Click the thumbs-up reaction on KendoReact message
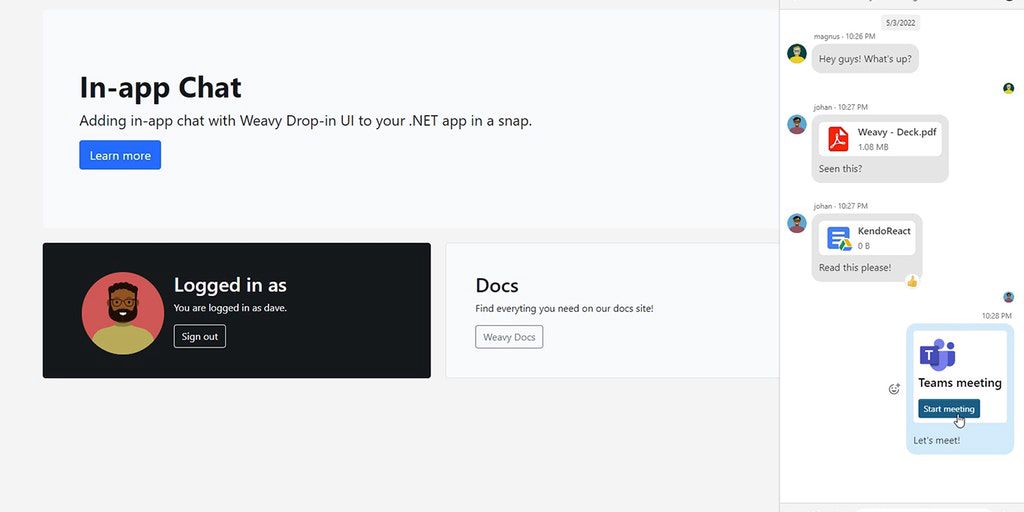The image size is (1024, 512). pyautogui.click(x=912, y=281)
